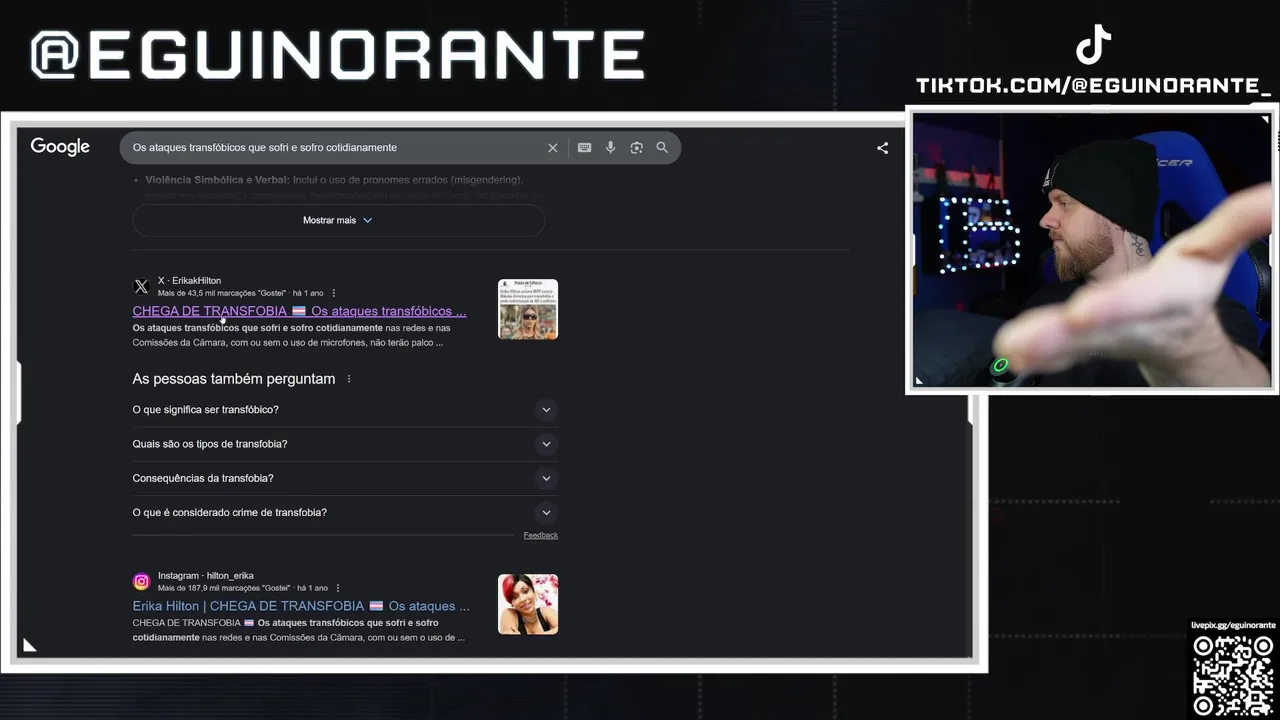Open the on-screen keyboard icon
This screenshot has height=720, width=1280.
coord(584,148)
